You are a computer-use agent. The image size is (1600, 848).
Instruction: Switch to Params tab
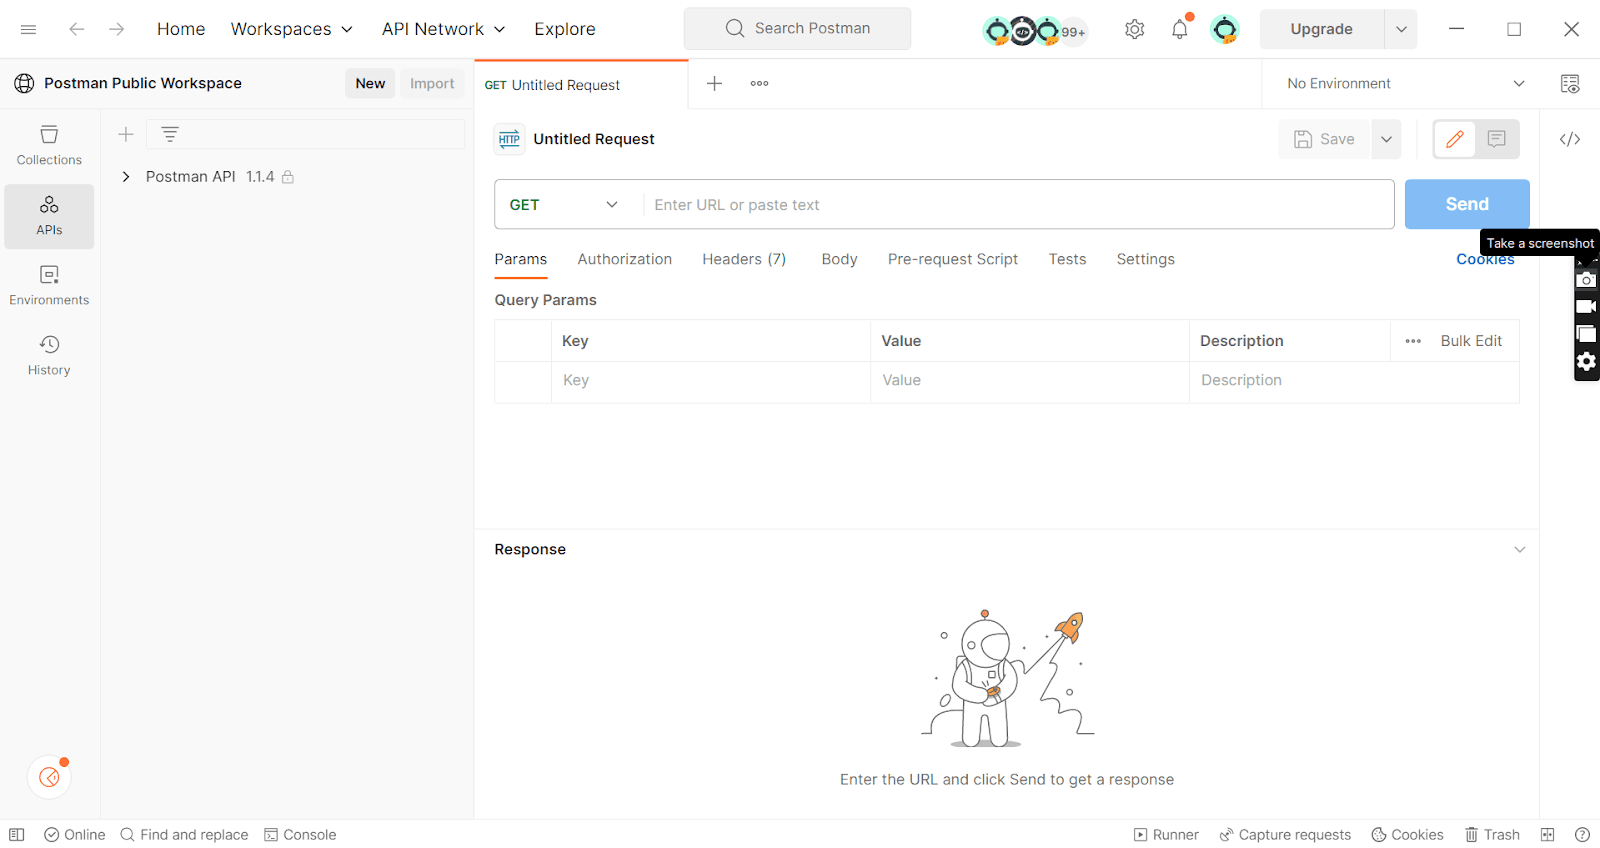521,259
